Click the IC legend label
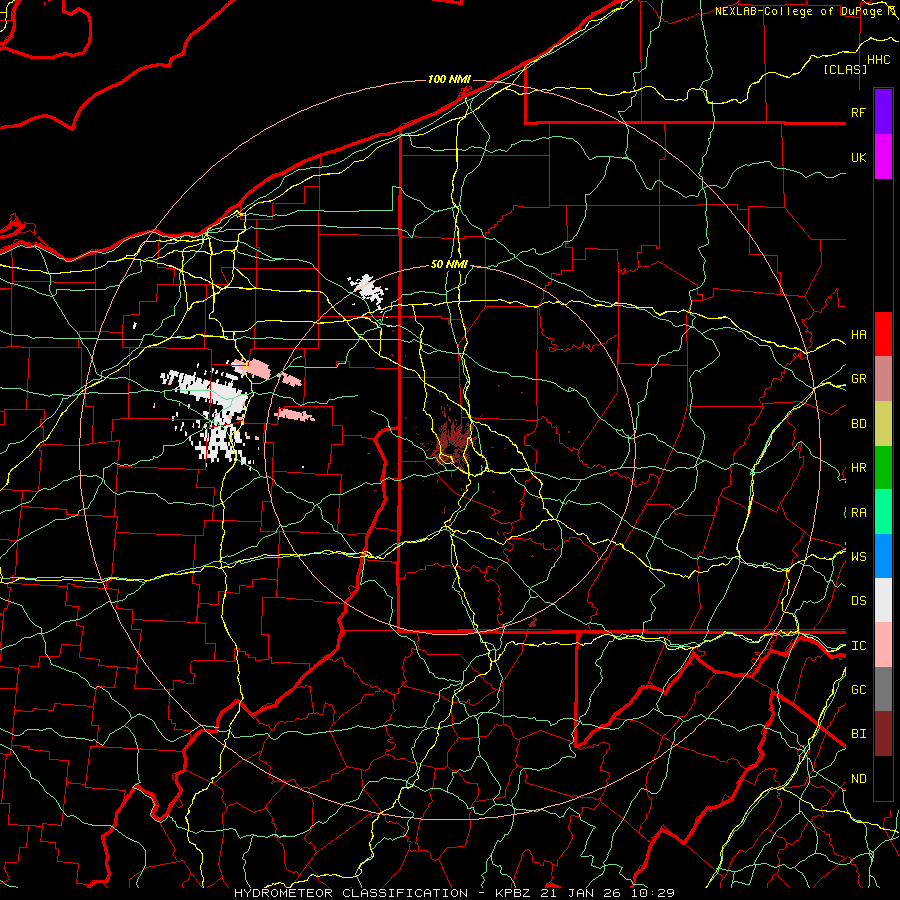900x900 pixels. [858, 646]
